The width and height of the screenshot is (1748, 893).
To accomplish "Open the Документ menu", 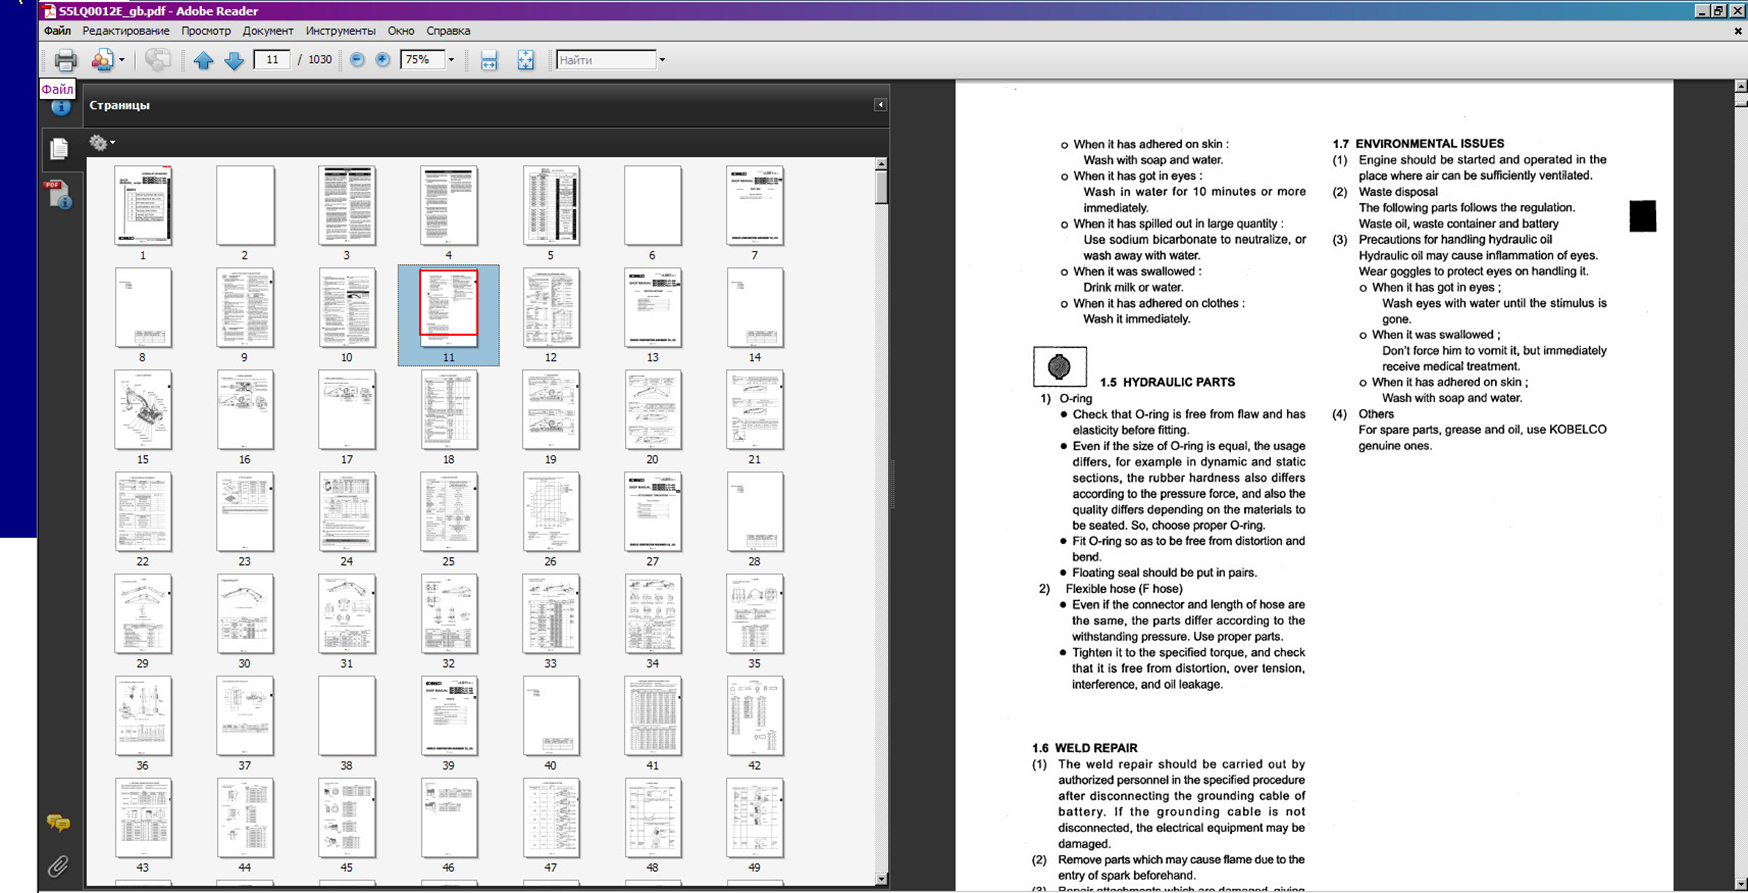I will [x=268, y=31].
